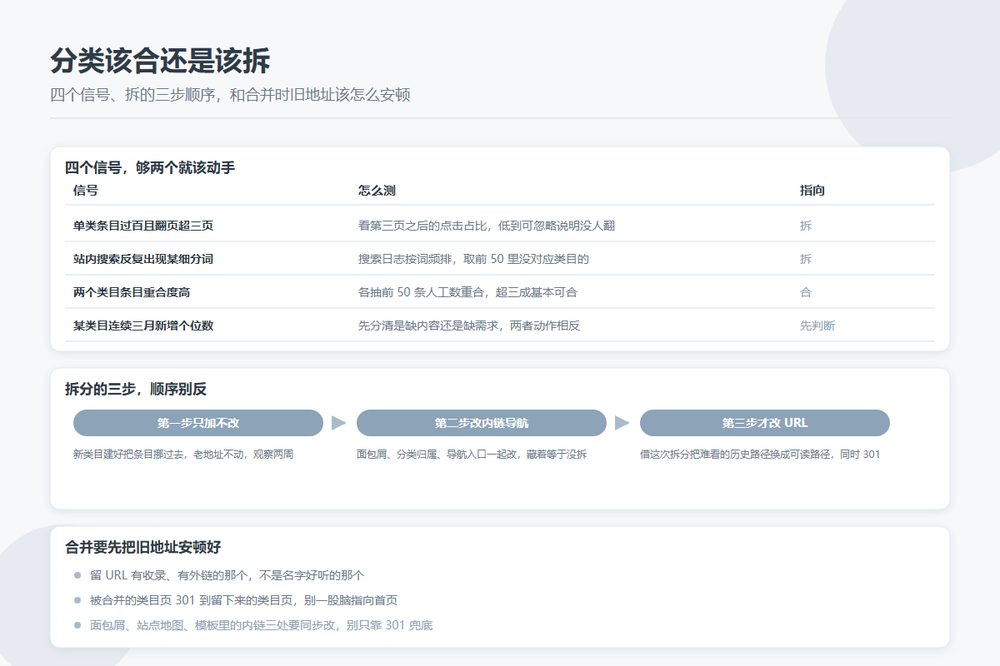
Task: Click the heading 拆分的三步，顺序别反
Action: [136, 389]
